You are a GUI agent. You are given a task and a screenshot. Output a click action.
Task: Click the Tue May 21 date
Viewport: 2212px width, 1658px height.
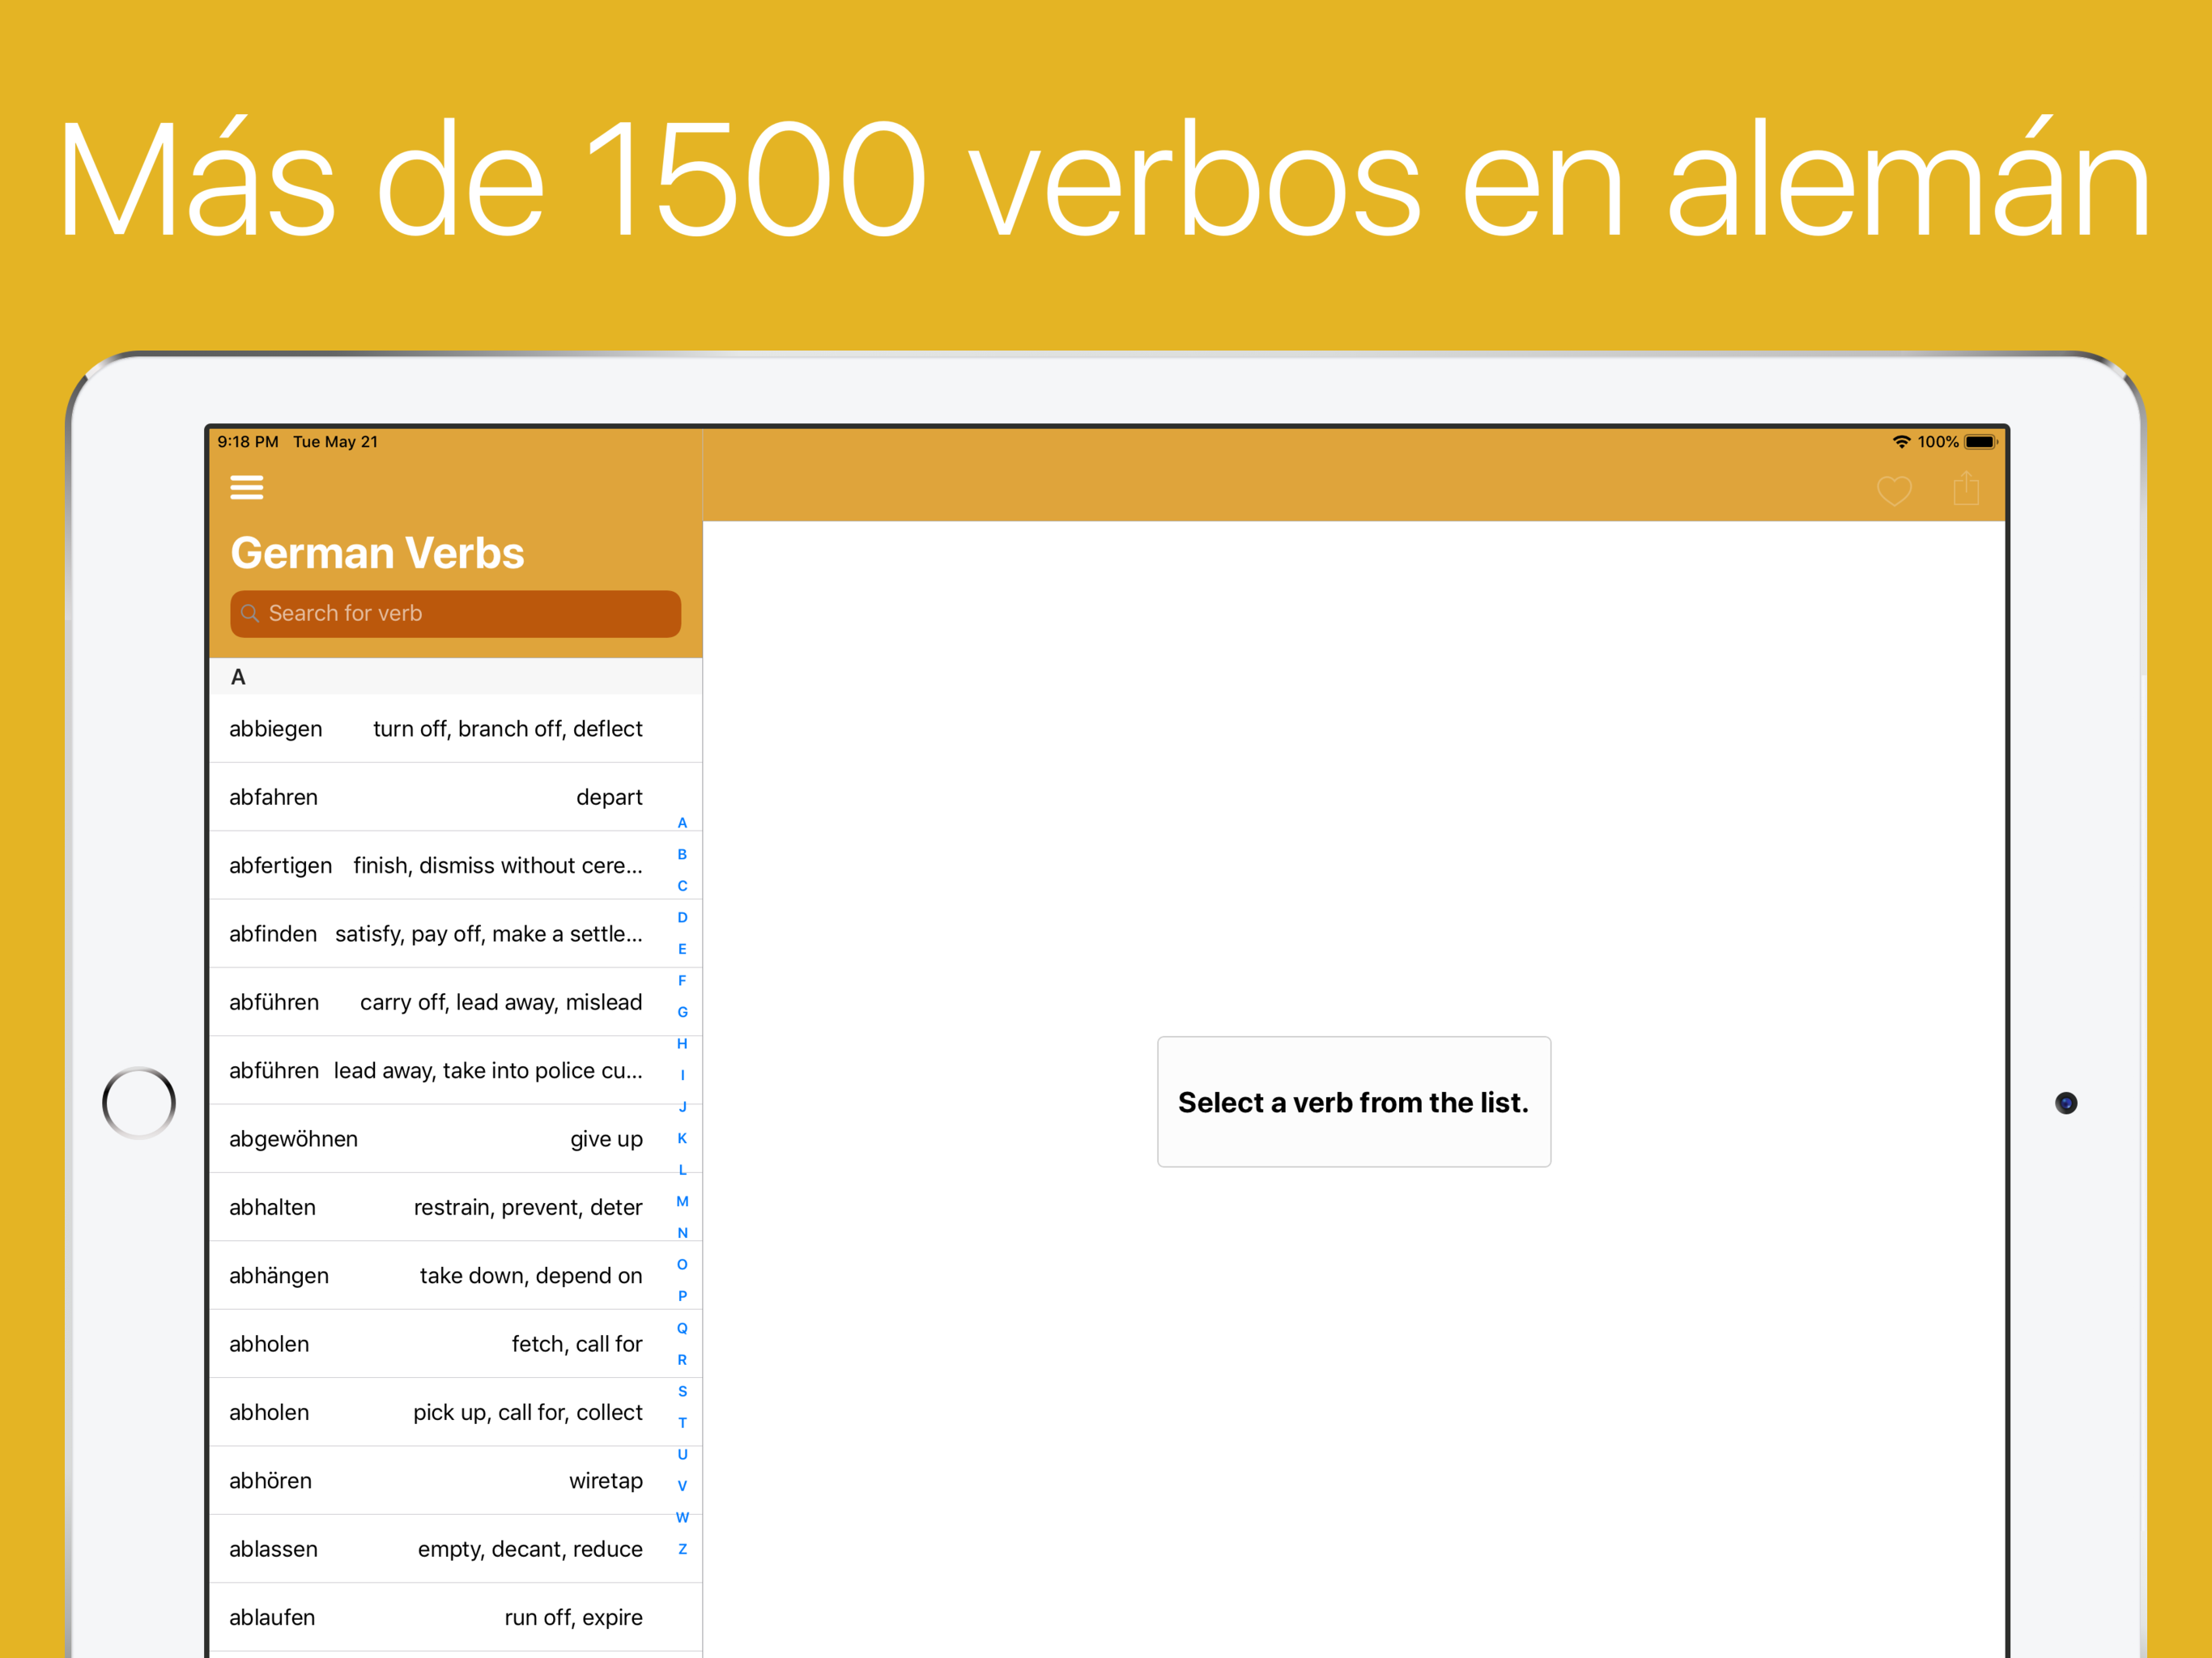[335, 442]
